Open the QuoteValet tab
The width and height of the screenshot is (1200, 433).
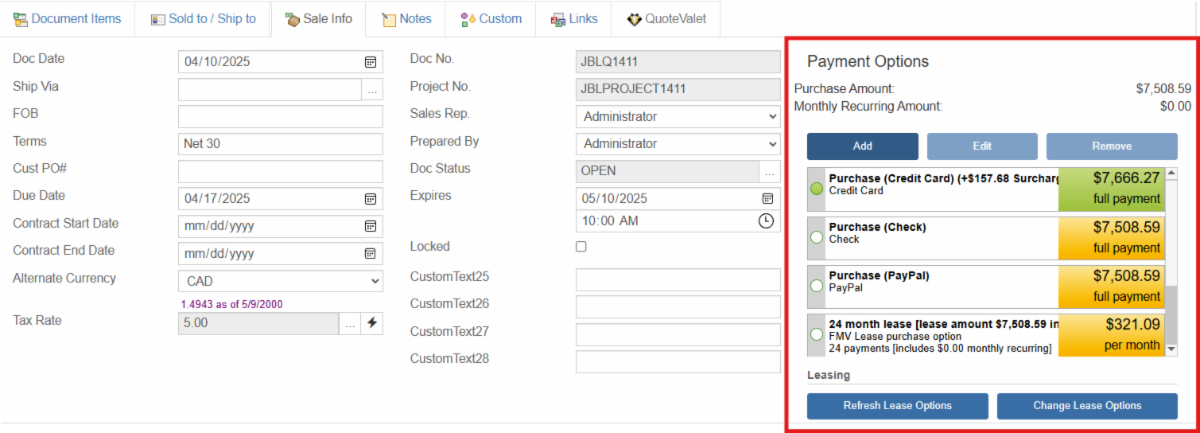(x=666, y=19)
